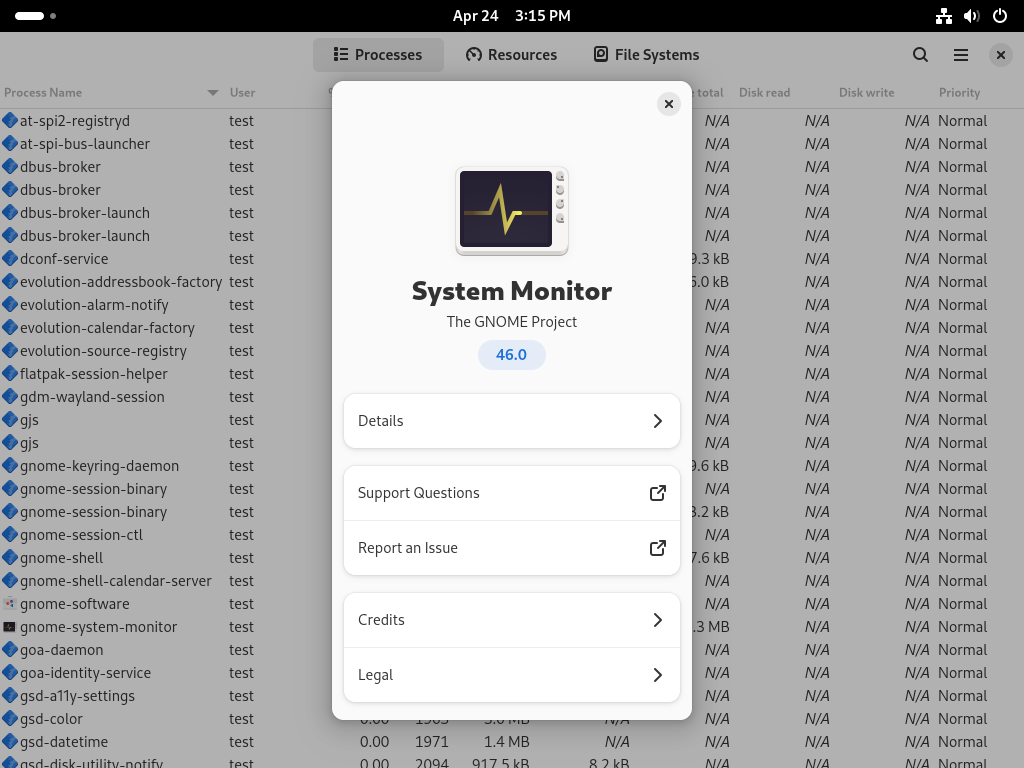Click the volume icon in top bar
The image size is (1024, 768).
click(972, 16)
